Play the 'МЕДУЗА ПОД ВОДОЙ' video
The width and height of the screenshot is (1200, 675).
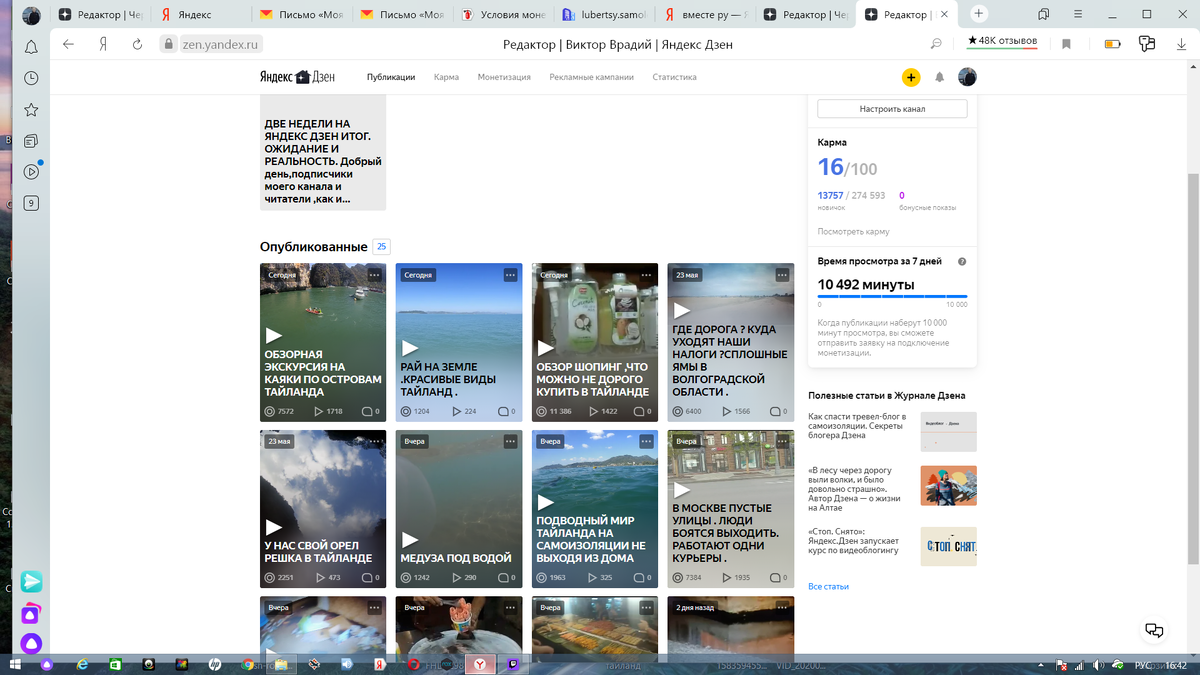(x=409, y=540)
